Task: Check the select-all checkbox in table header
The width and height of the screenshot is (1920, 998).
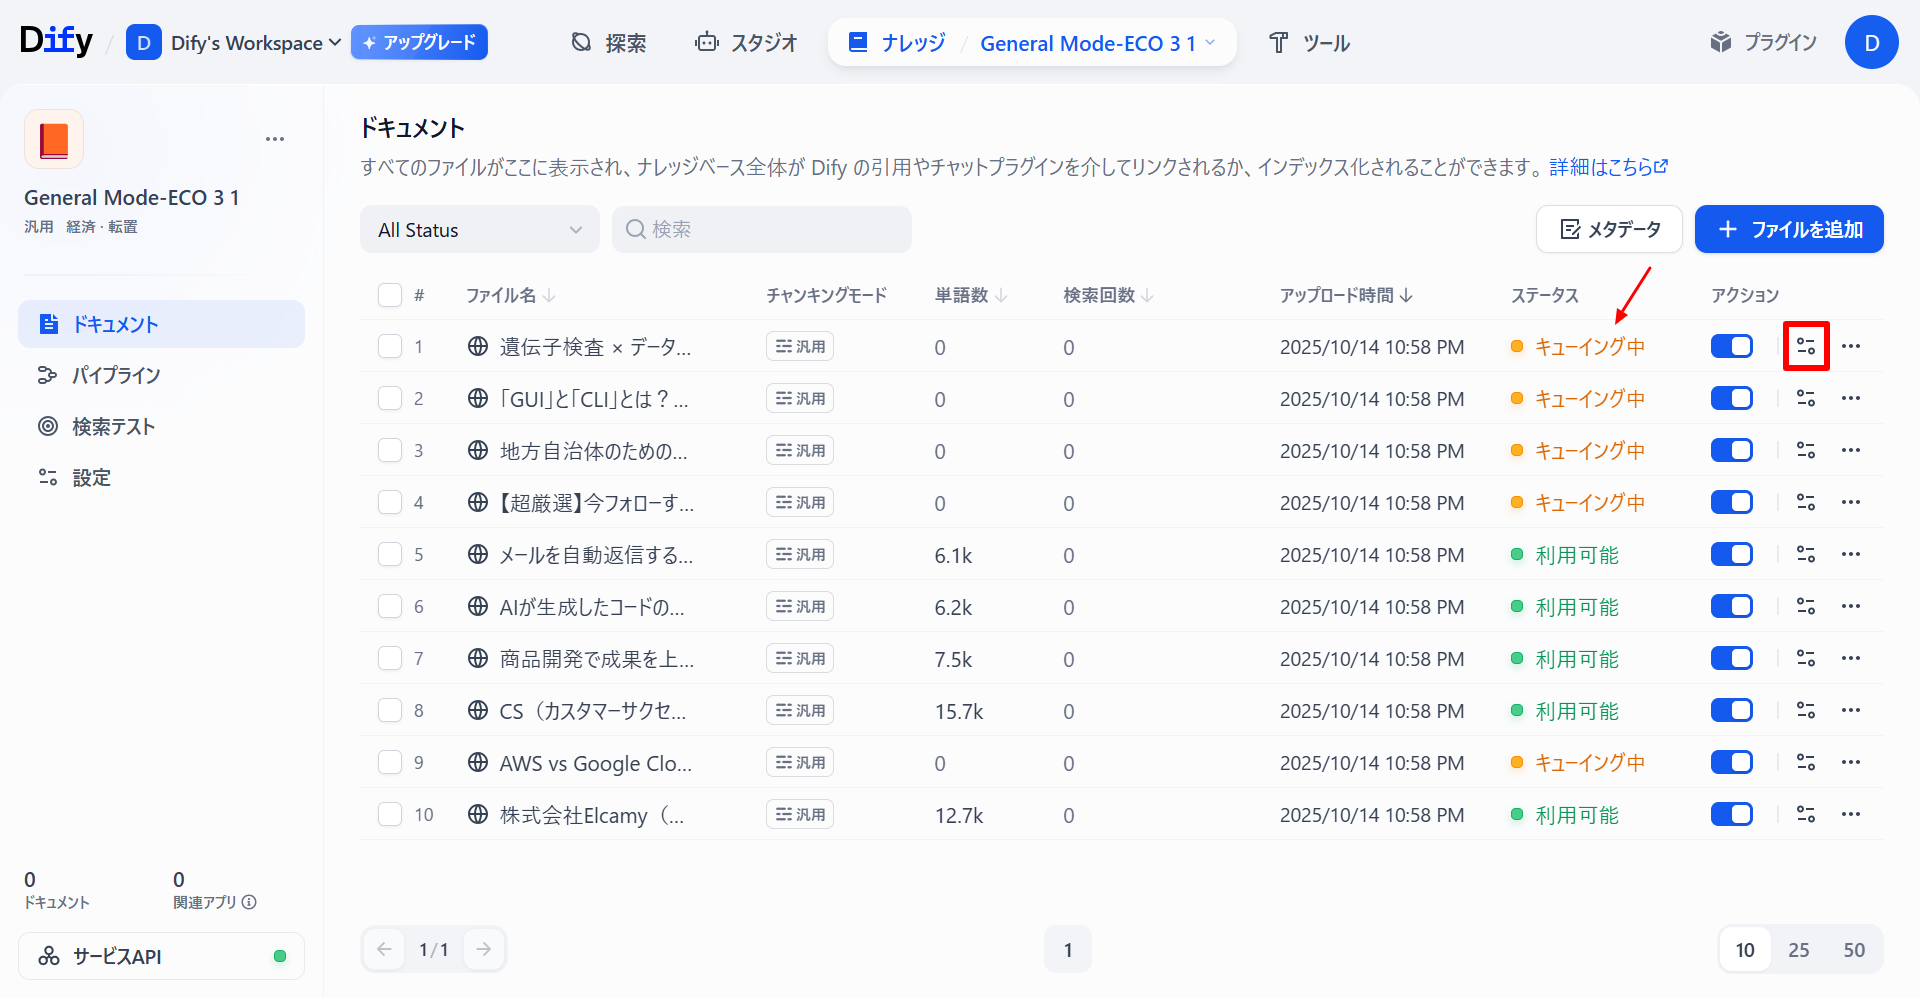Action: (x=390, y=295)
